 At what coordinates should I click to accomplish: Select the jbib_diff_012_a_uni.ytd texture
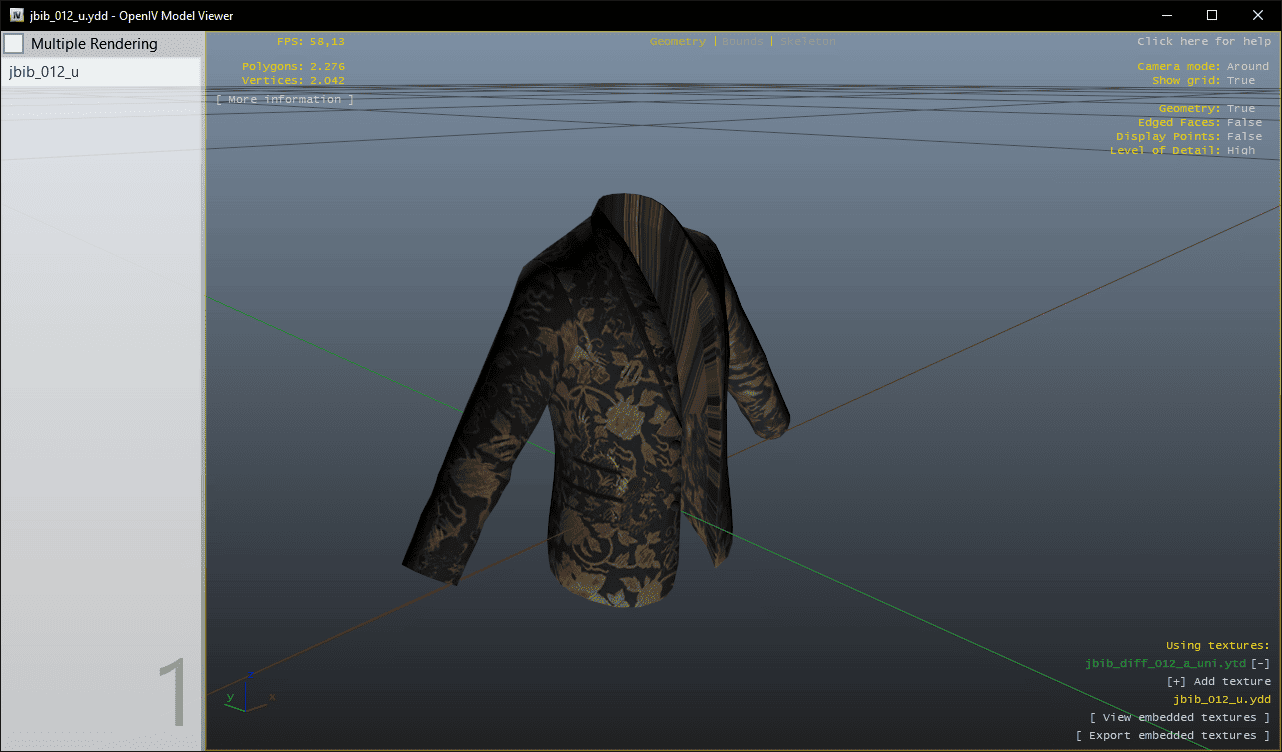pos(1165,664)
